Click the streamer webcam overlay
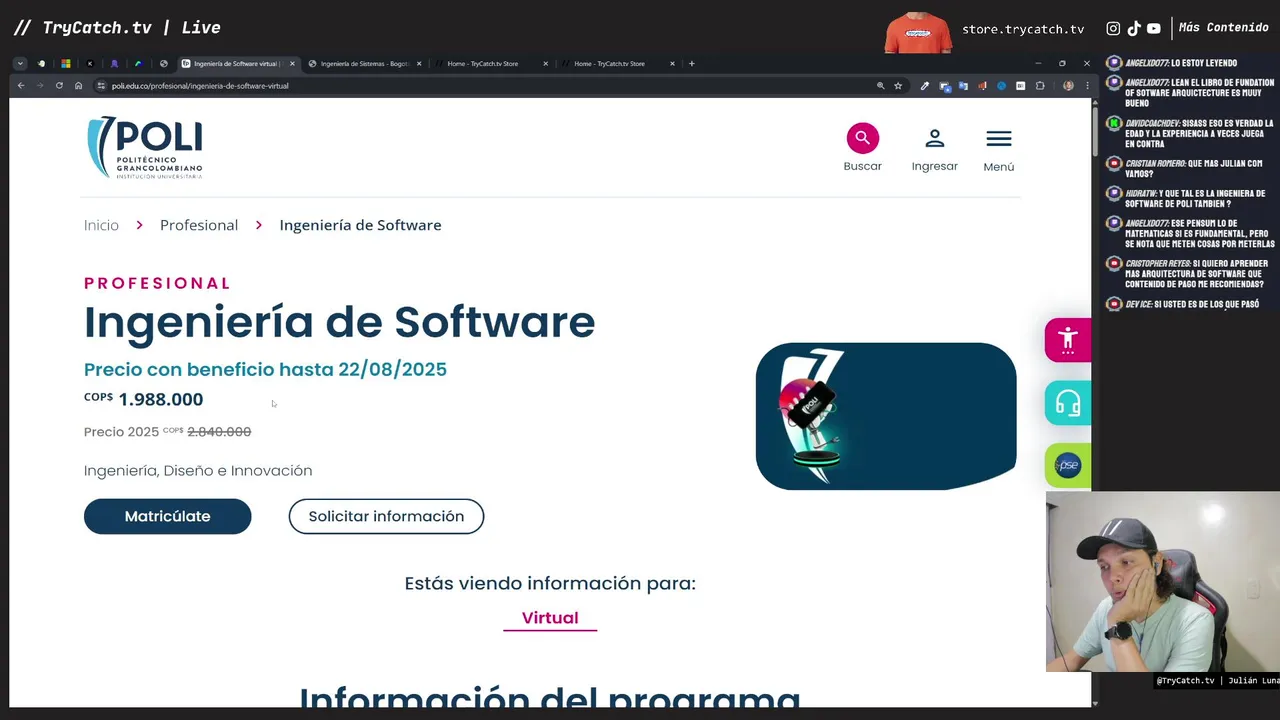The width and height of the screenshot is (1280, 720). click(x=1163, y=581)
